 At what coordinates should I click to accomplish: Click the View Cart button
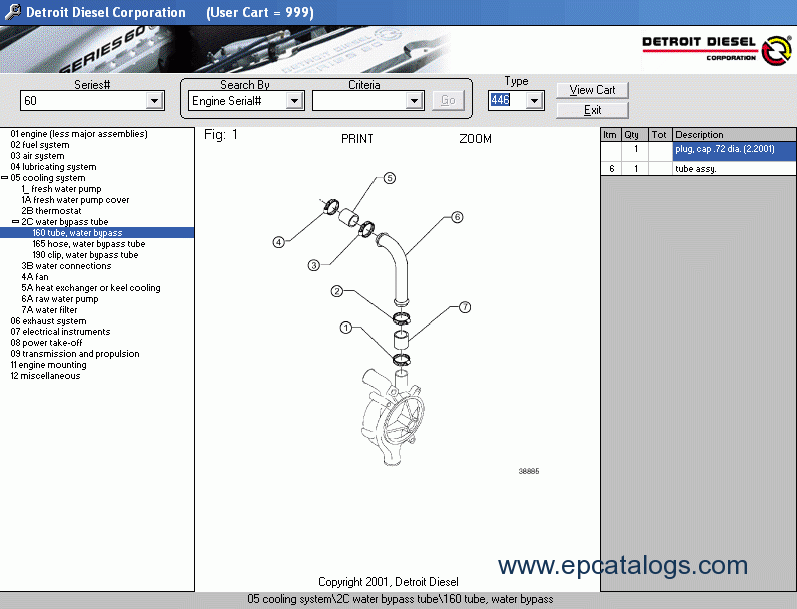[592, 90]
